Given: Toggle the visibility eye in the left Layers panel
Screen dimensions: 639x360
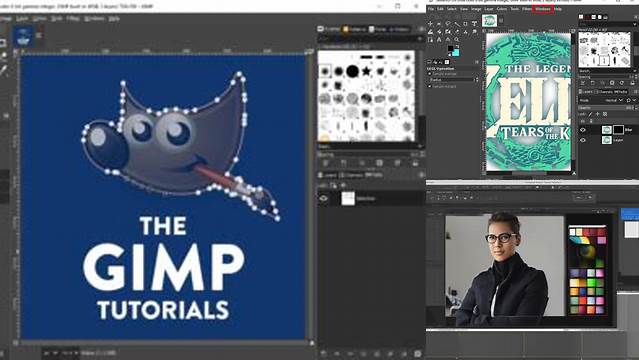Looking at the screenshot, I should click(x=324, y=199).
